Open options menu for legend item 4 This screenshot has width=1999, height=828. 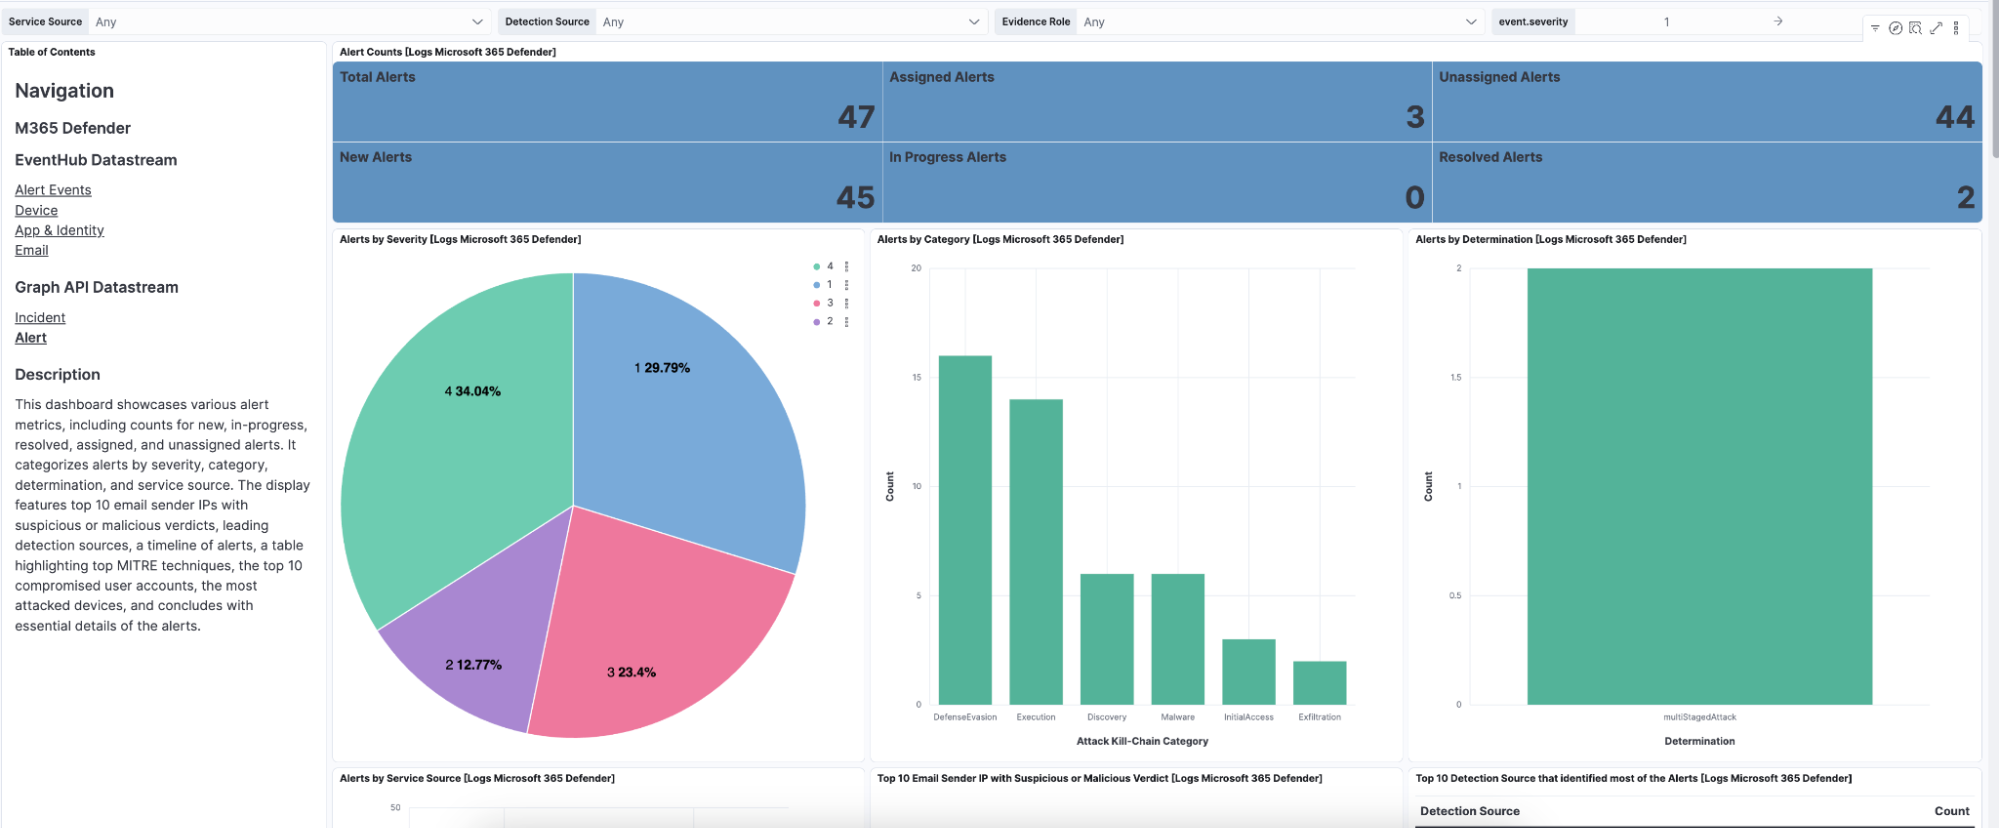847,267
